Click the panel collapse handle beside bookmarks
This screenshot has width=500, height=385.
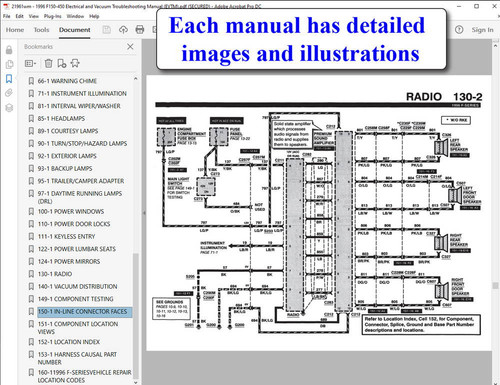tap(144, 213)
